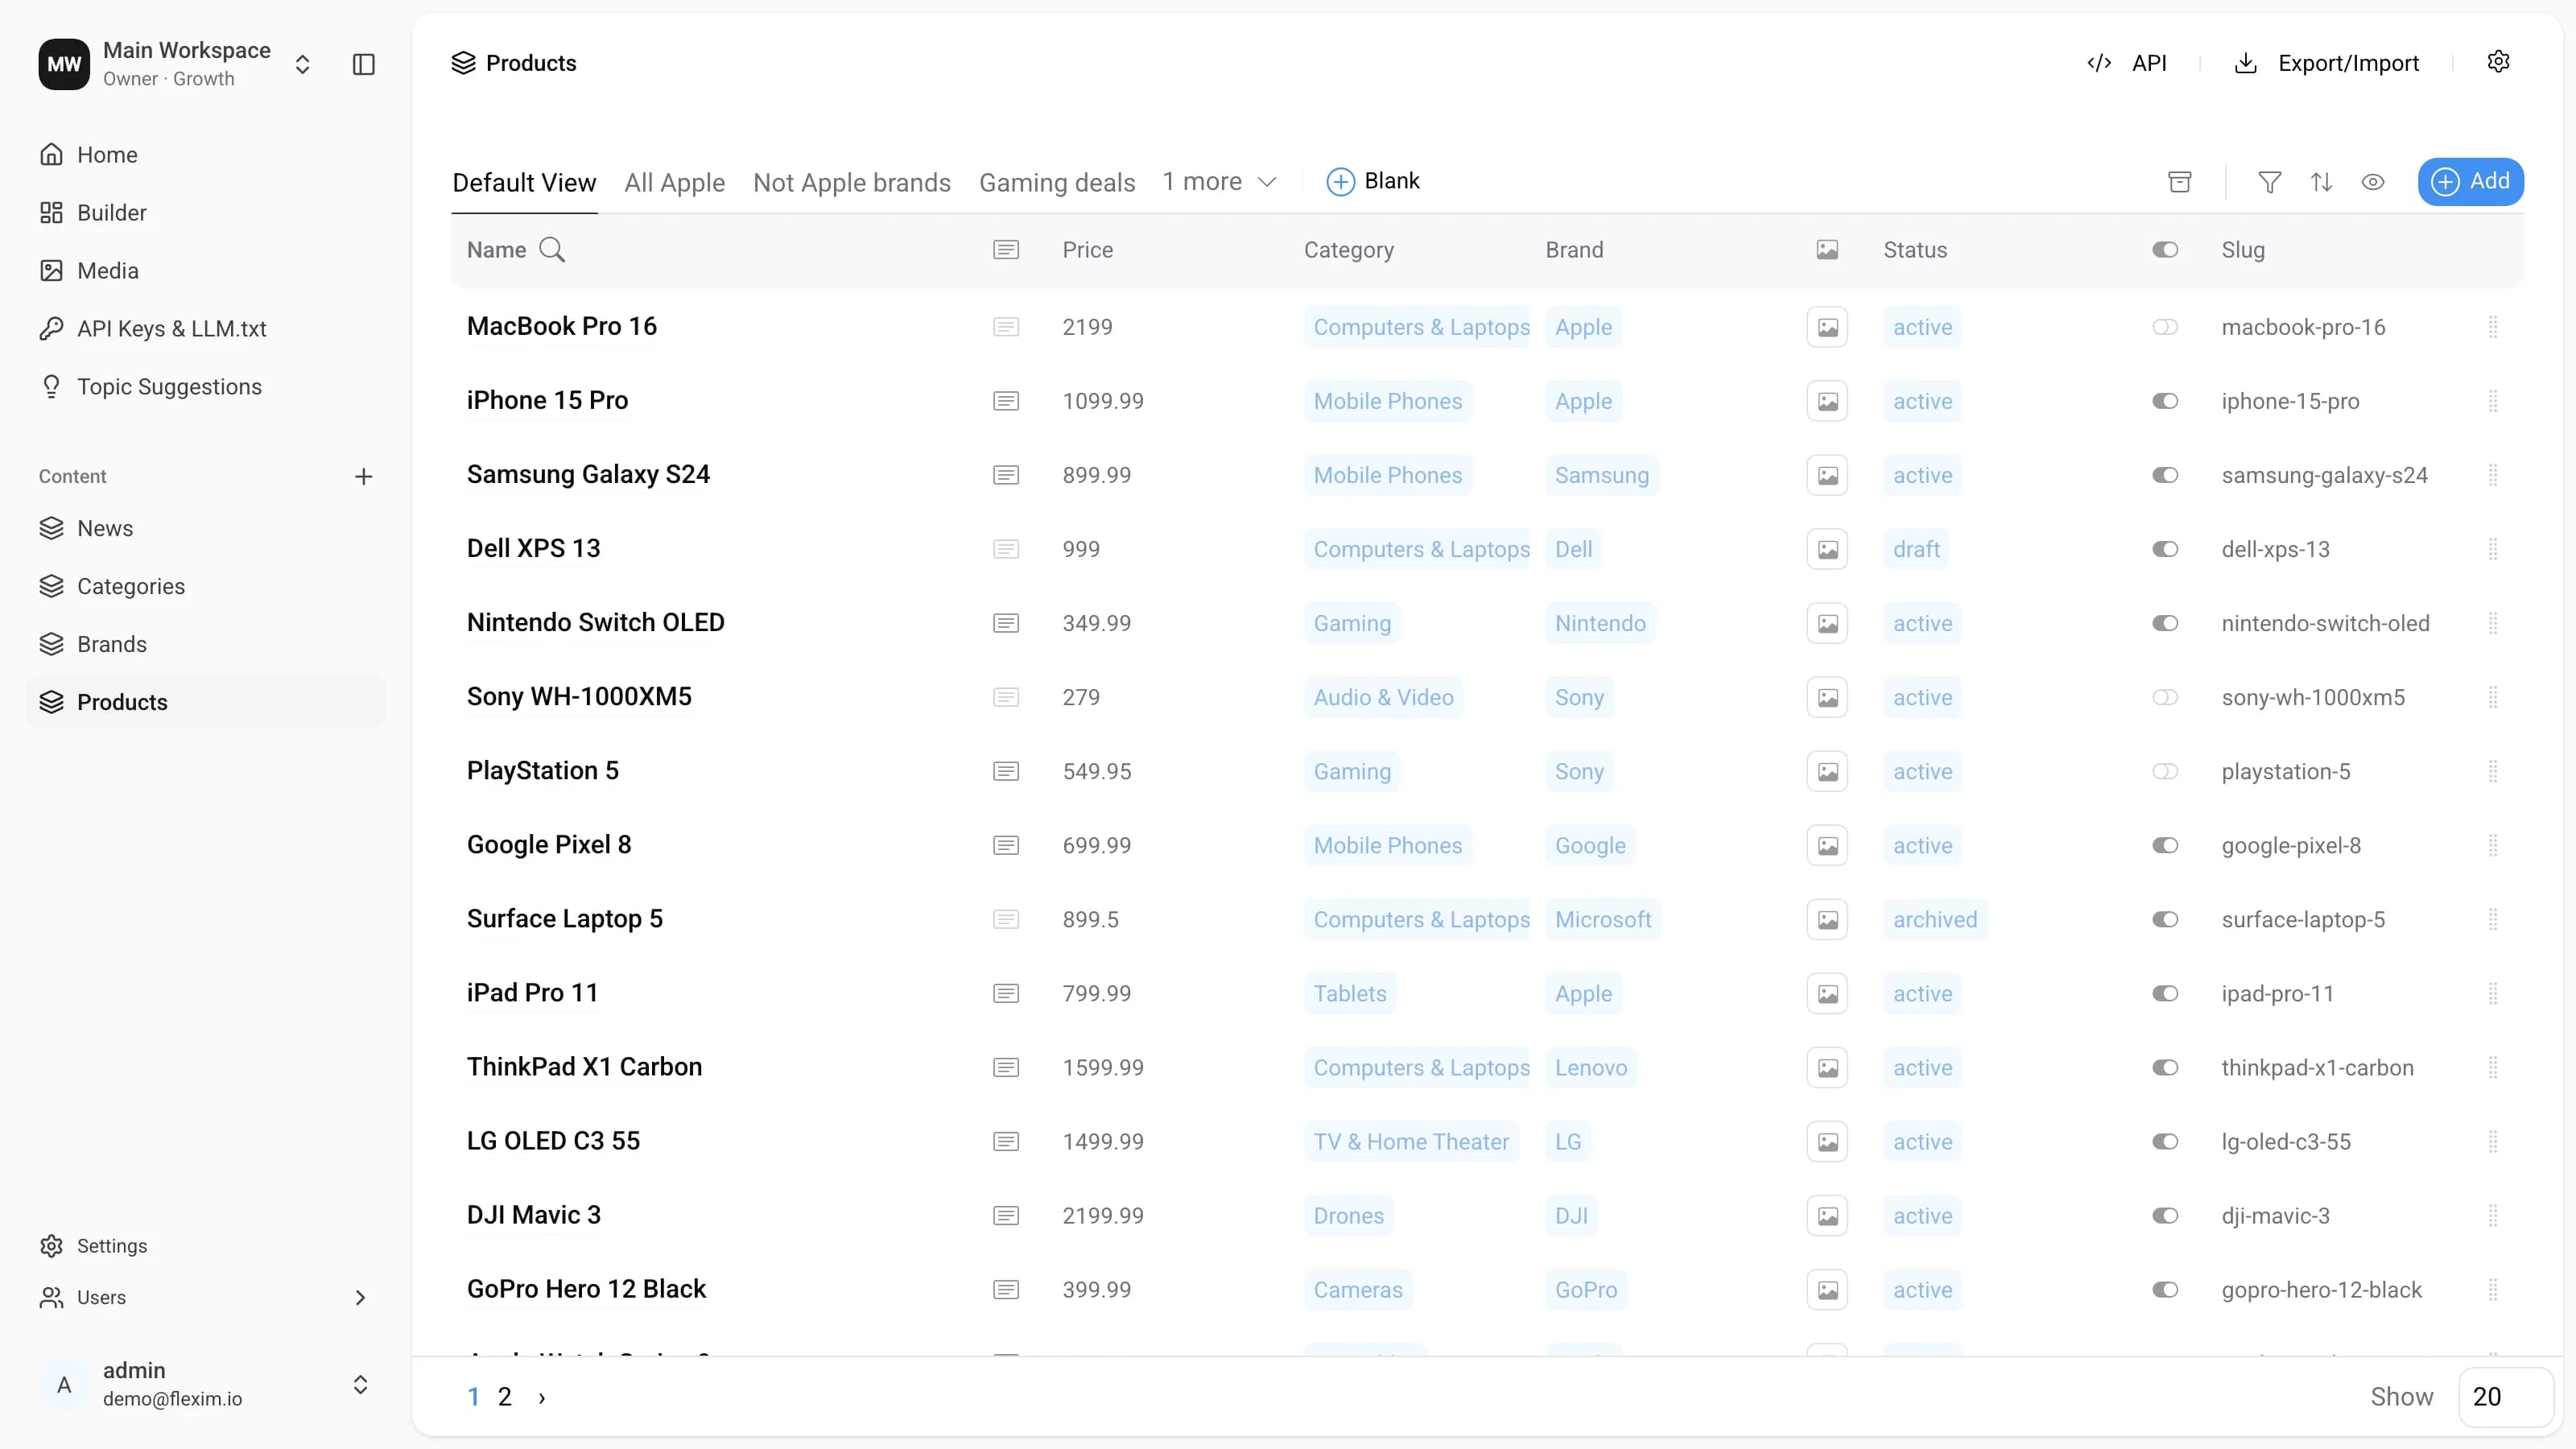Toggle switch for GoPro Hero 12 Black
Viewport: 2576px width, 1449px height.
2165,1289
